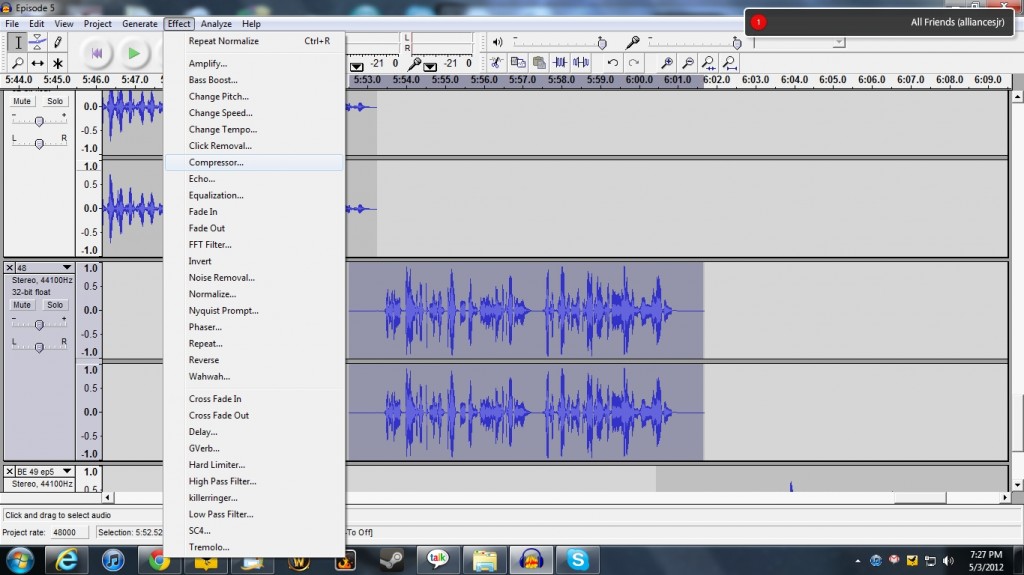Toggle Mute on track 48
1024x575 pixels.
22,305
